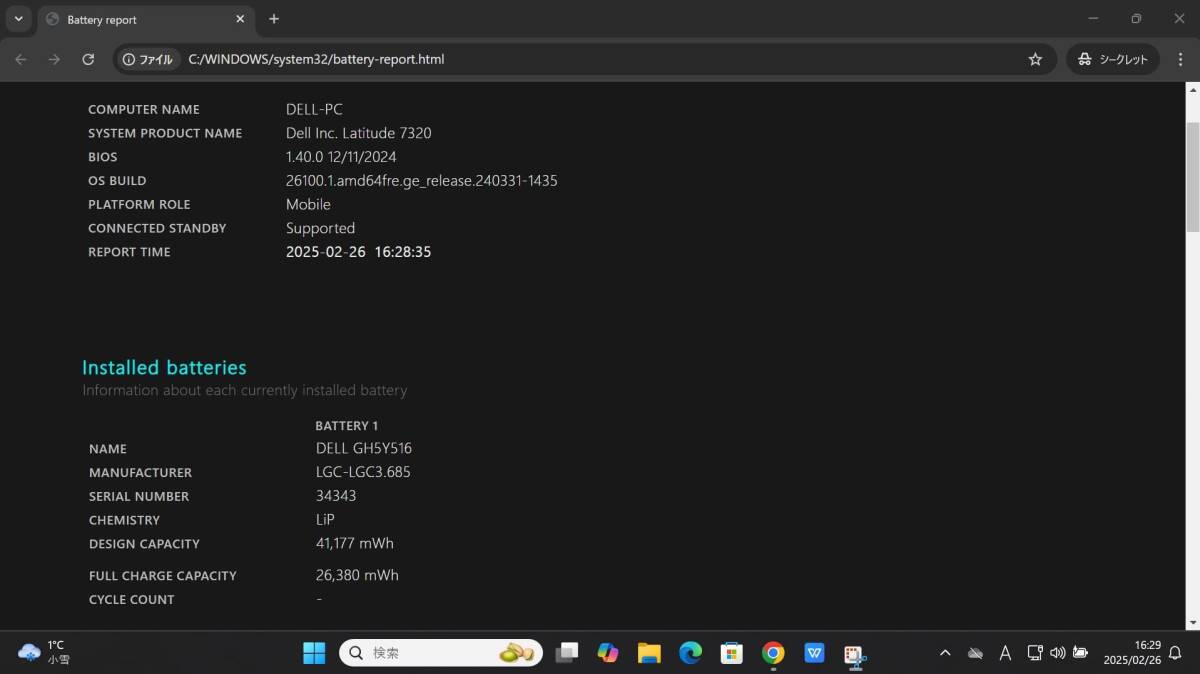Click the Chrome taskbar icon
Image resolution: width=1200 pixels, height=674 pixels.
coord(773,653)
